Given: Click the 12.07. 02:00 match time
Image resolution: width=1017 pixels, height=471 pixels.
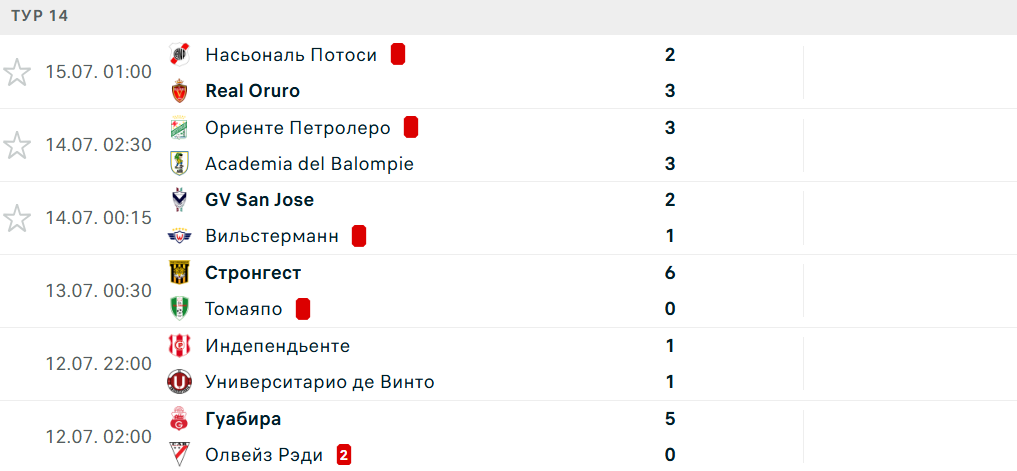Looking at the screenshot, I should click(x=99, y=437).
